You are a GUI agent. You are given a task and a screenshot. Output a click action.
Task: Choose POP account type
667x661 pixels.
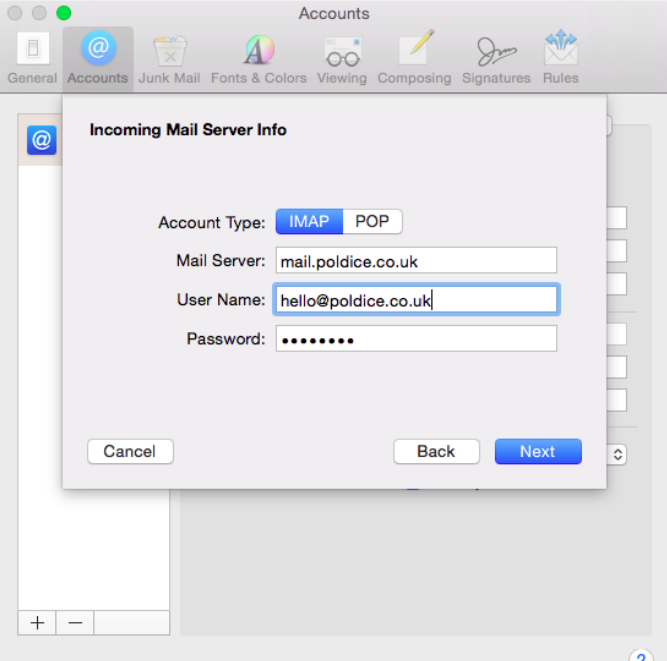point(372,222)
